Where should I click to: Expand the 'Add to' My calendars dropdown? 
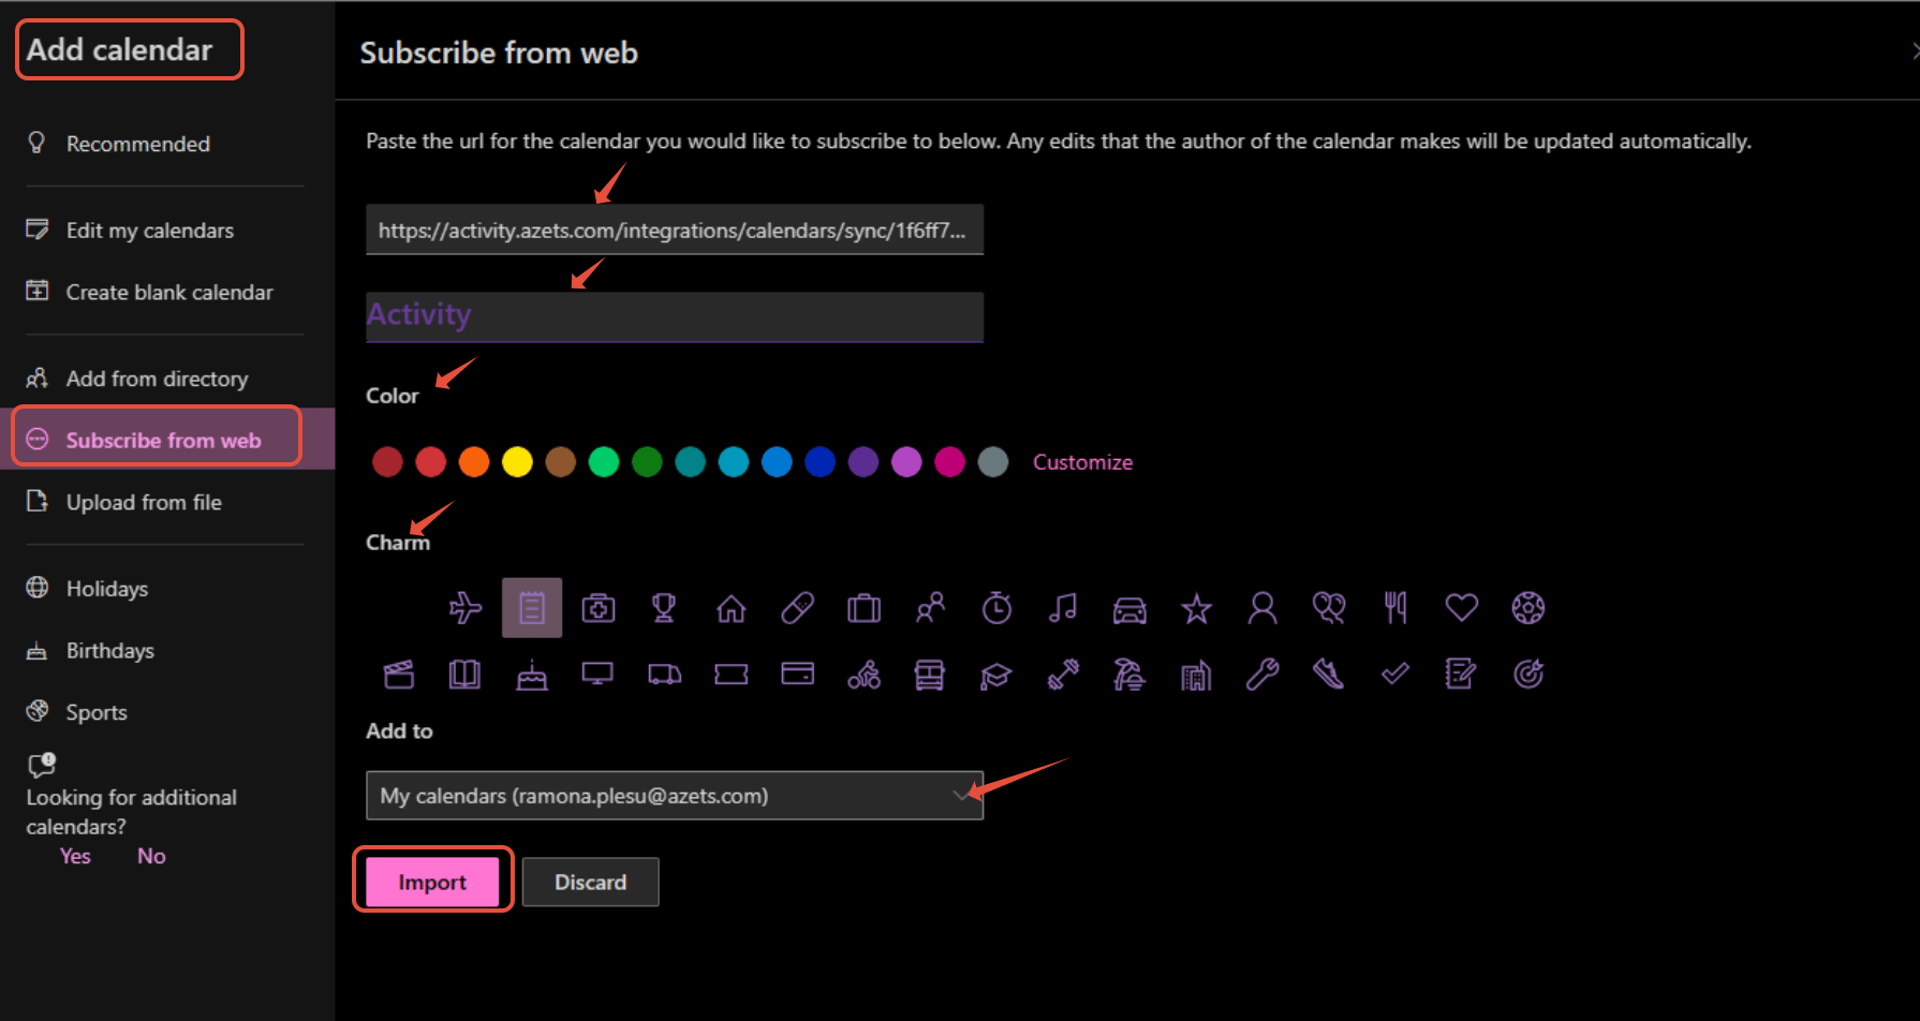675,796
